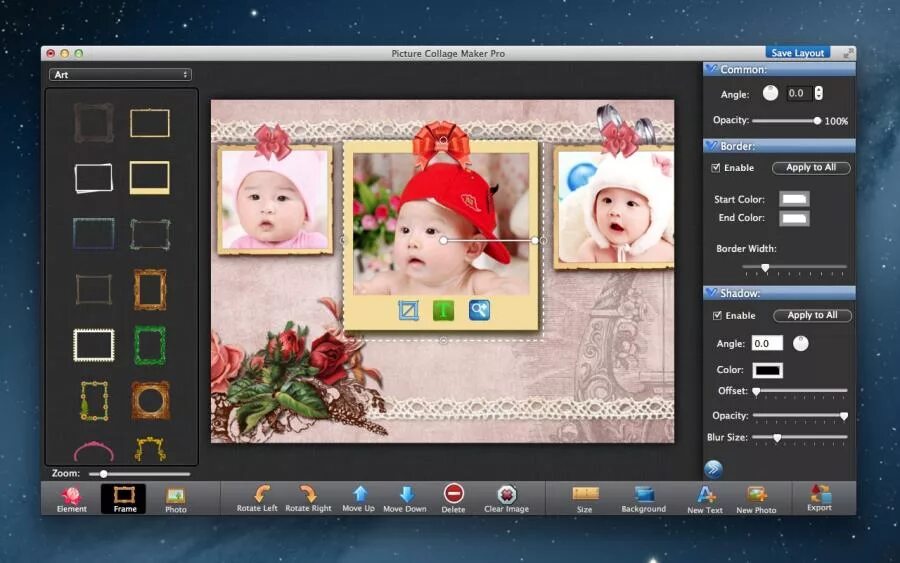Select the green leafy frame thumbnail
Image resolution: width=900 pixels, height=563 pixels.
click(150, 345)
